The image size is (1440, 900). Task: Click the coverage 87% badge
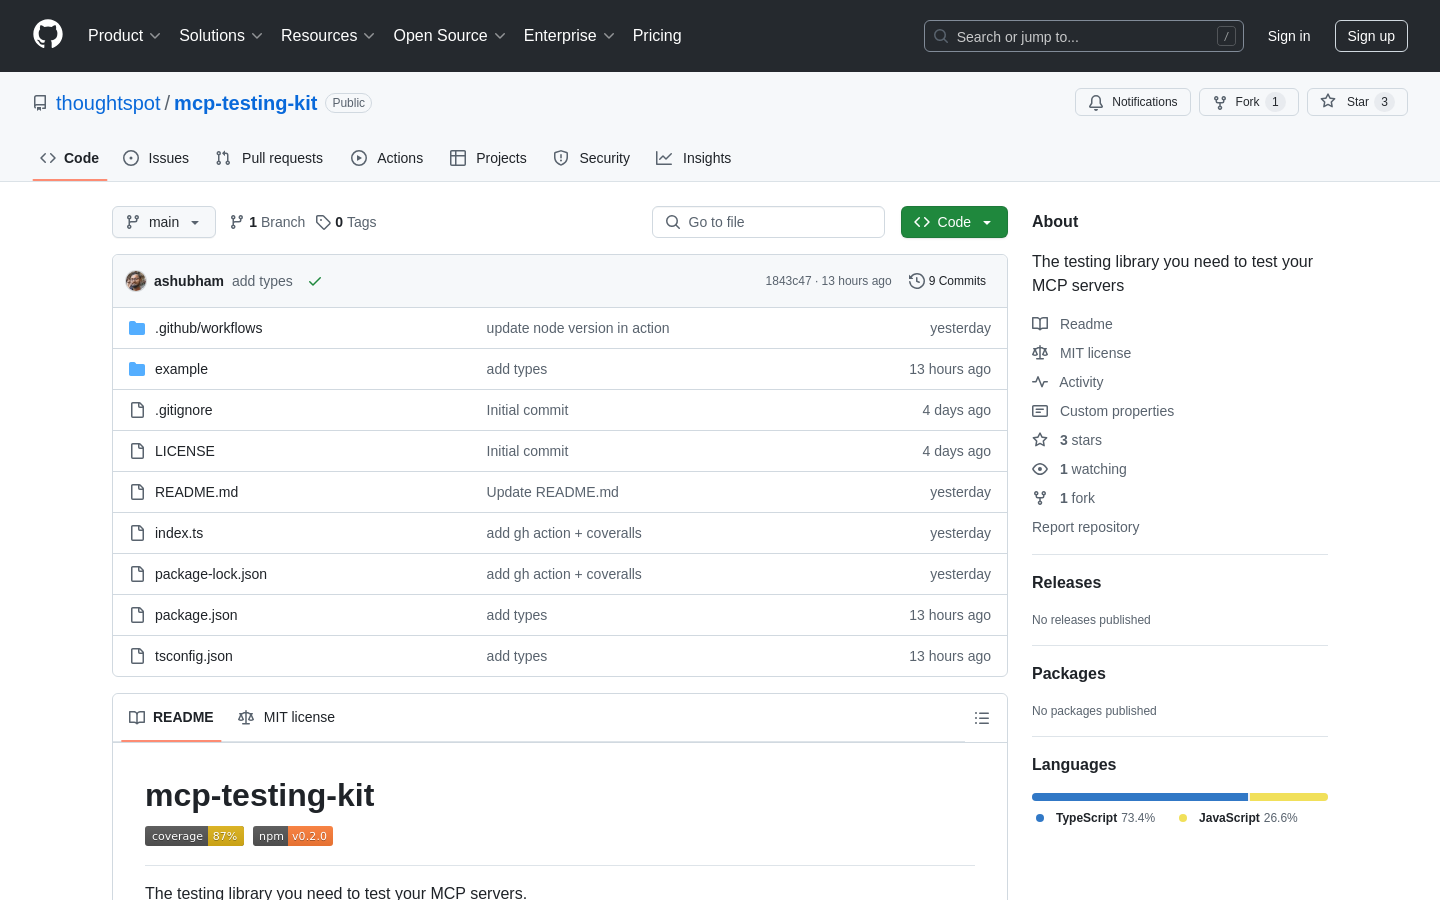pyautogui.click(x=194, y=836)
